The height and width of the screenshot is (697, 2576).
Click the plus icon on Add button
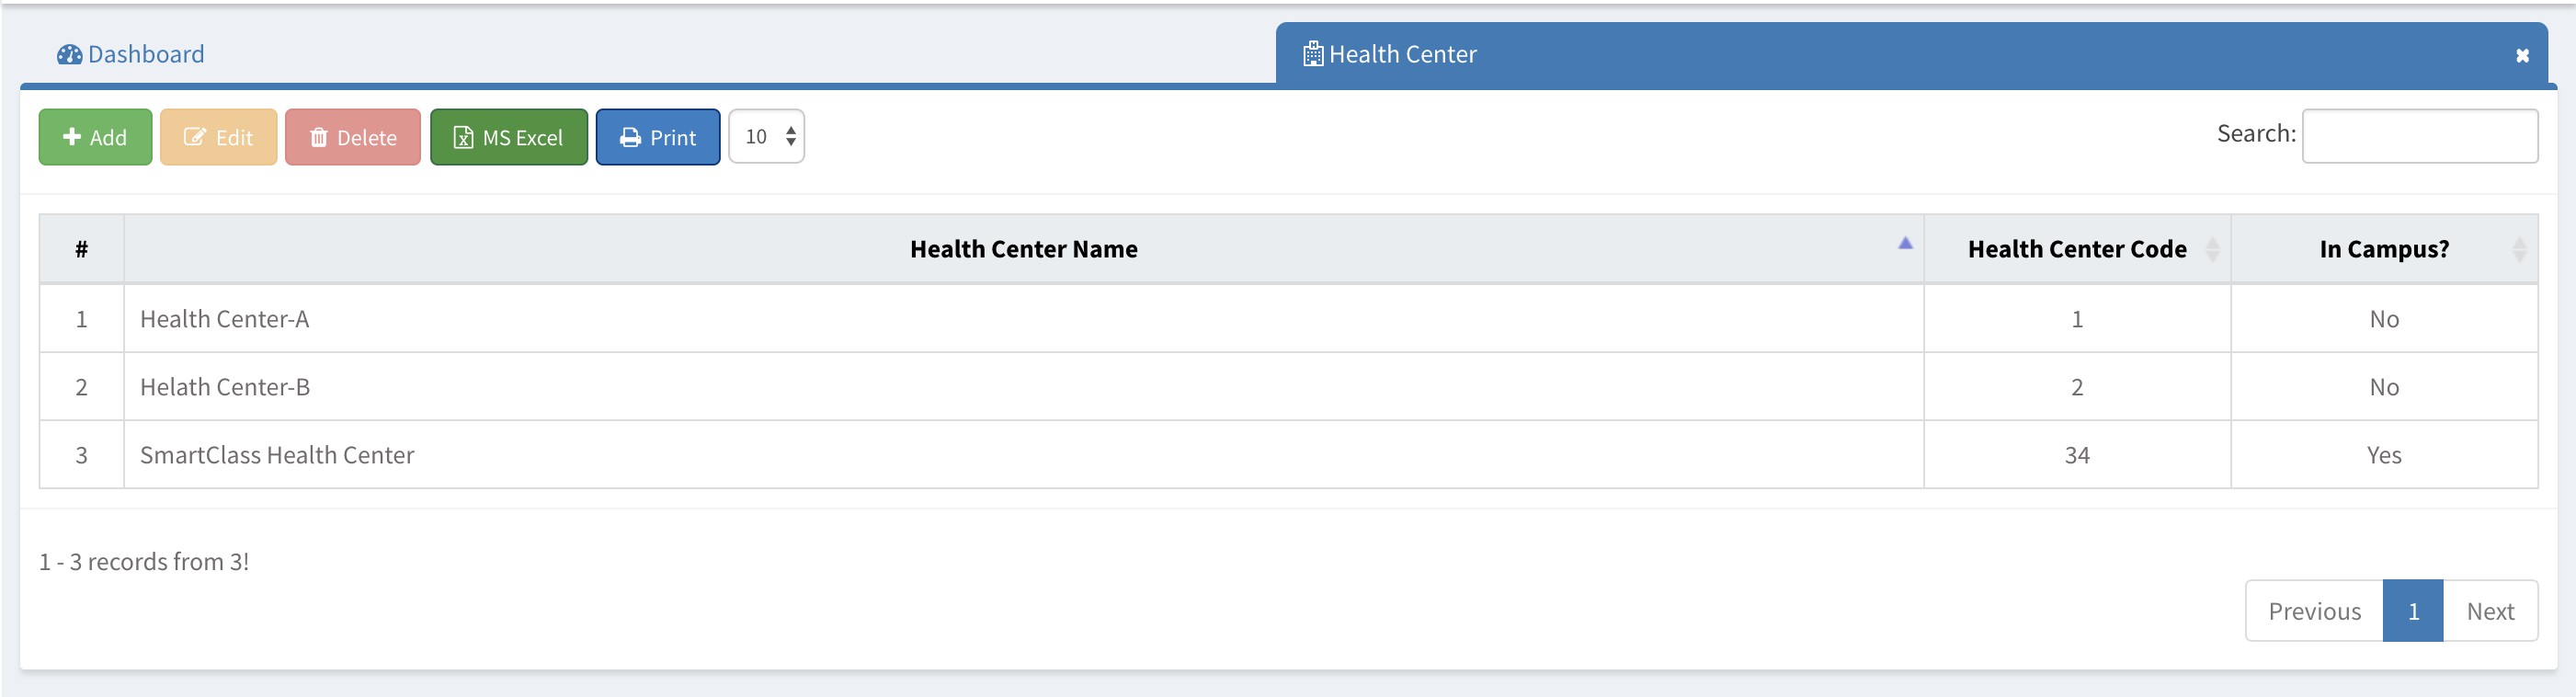pos(72,137)
